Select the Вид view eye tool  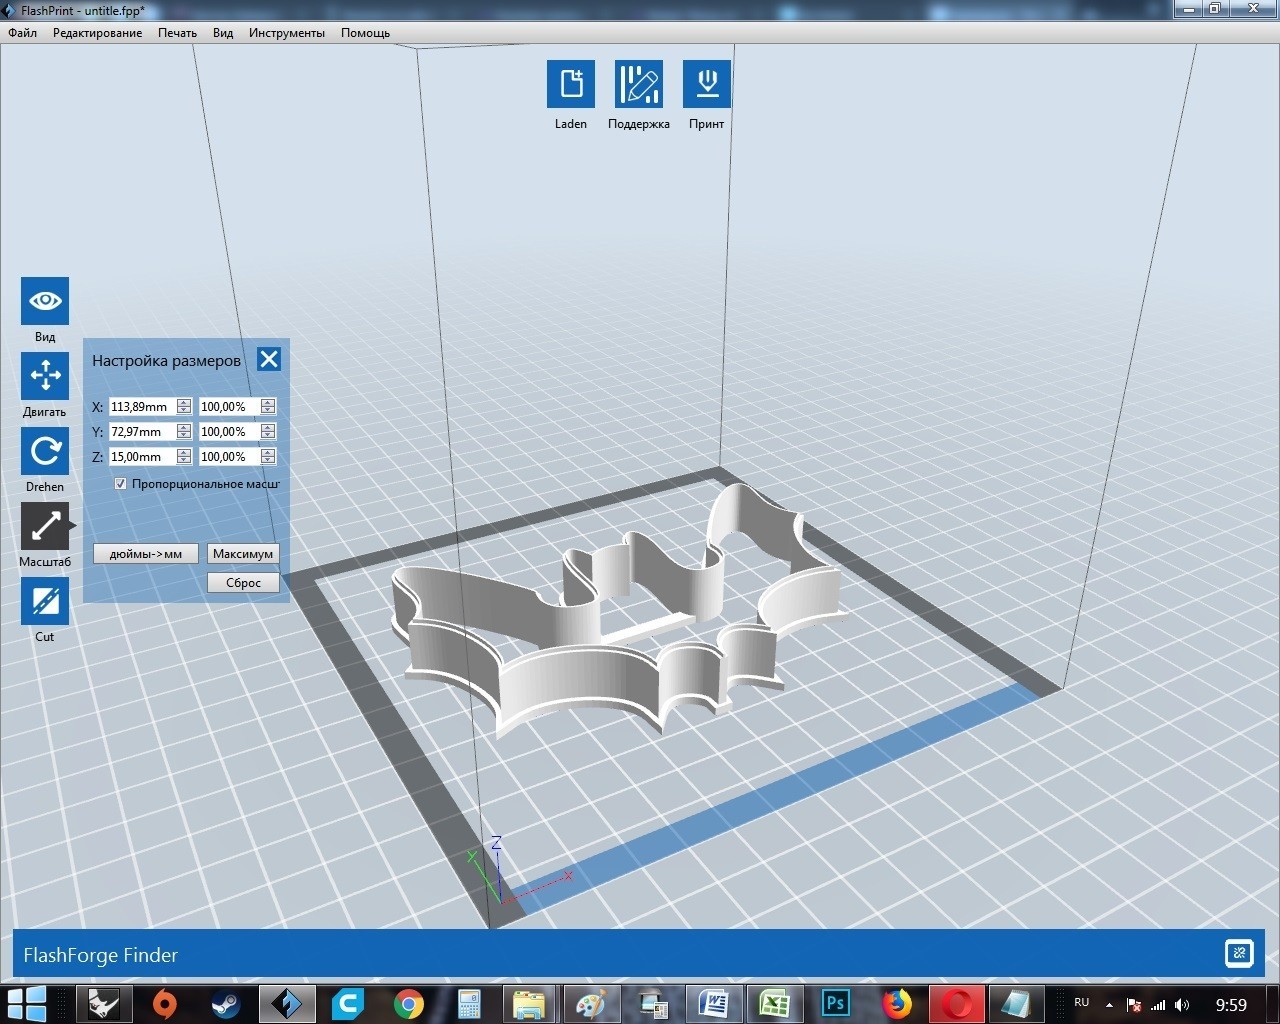[x=45, y=301]
